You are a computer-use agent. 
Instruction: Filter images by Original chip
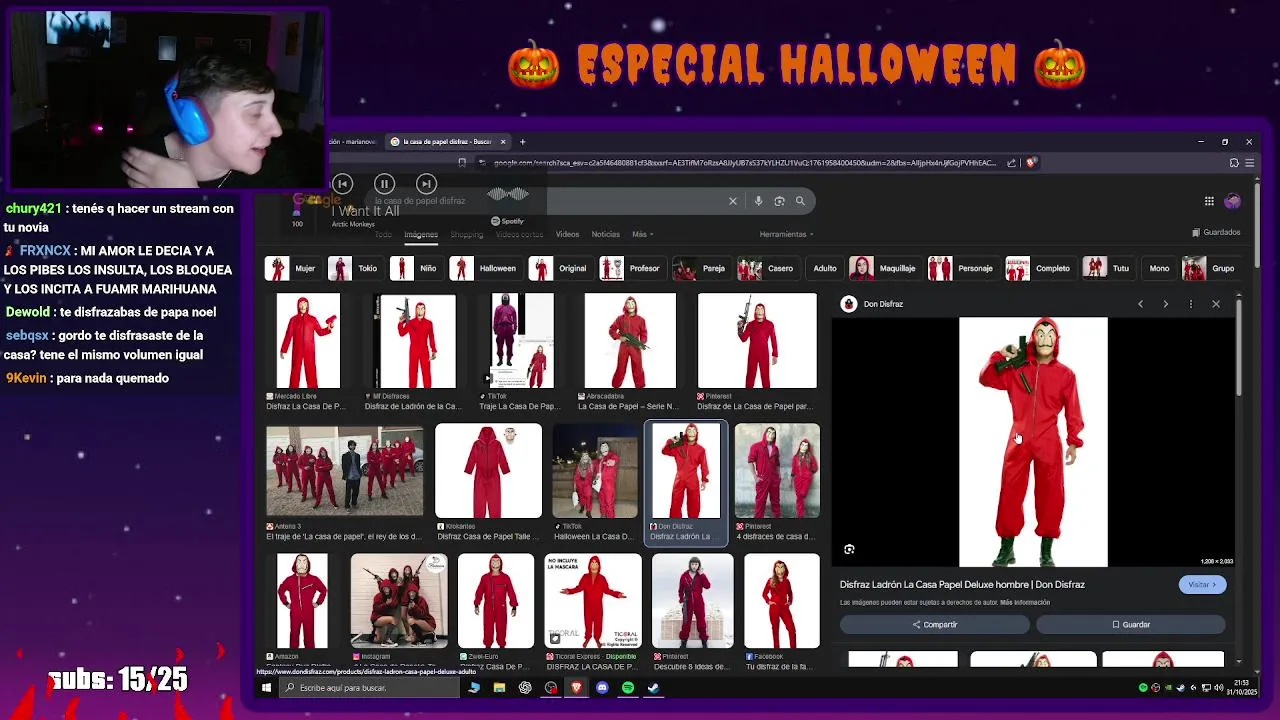pos(560,268)
